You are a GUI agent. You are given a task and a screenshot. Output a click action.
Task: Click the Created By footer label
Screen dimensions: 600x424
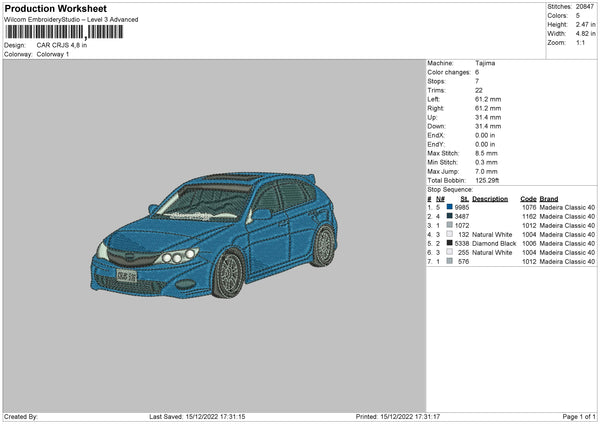coord(21,417)
